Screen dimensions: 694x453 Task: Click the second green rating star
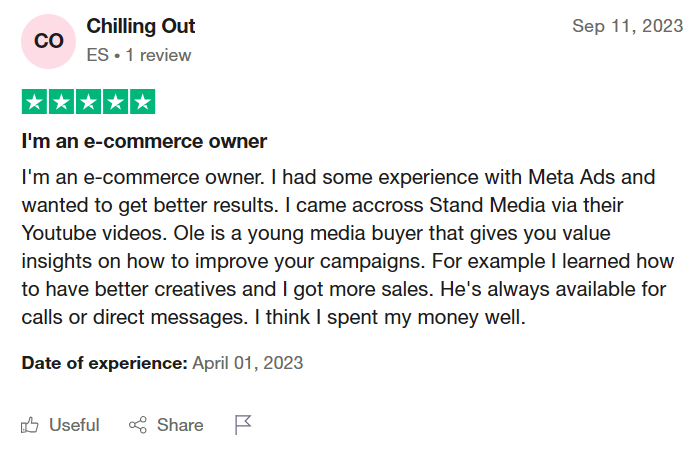click(61, 101)
